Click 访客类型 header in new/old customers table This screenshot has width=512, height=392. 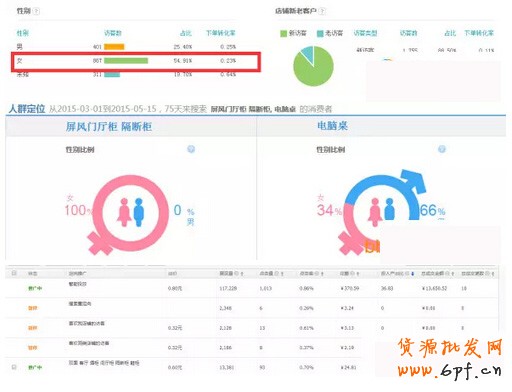click(x=365, y=33)
